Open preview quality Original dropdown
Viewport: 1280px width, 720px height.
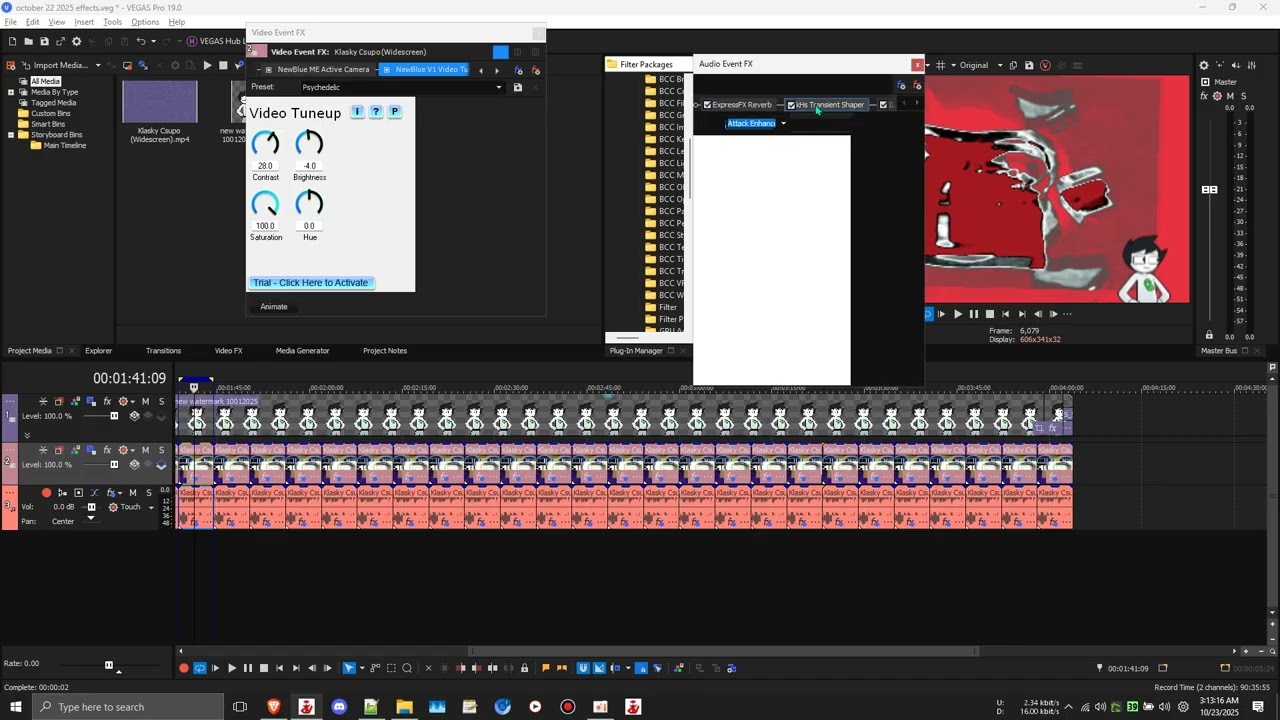tap(999, 65)
